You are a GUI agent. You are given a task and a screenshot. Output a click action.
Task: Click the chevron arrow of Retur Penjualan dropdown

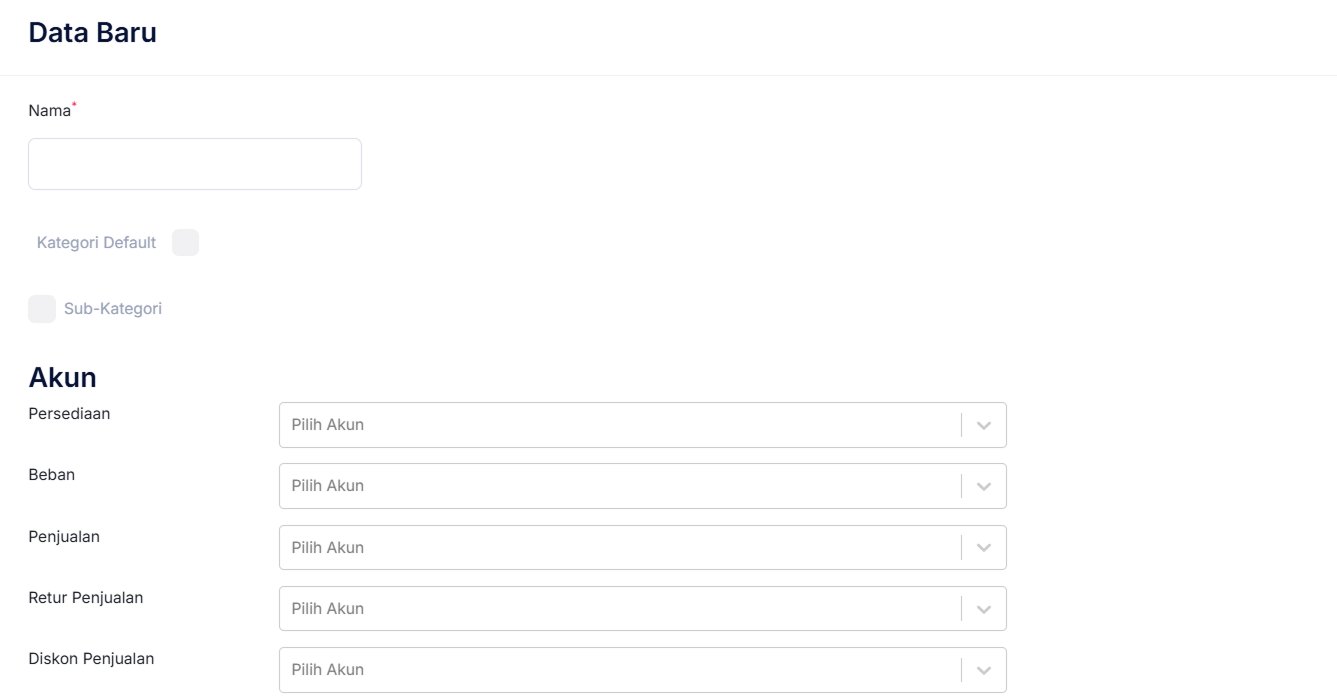pyautogui.click(x=983, y=609)
